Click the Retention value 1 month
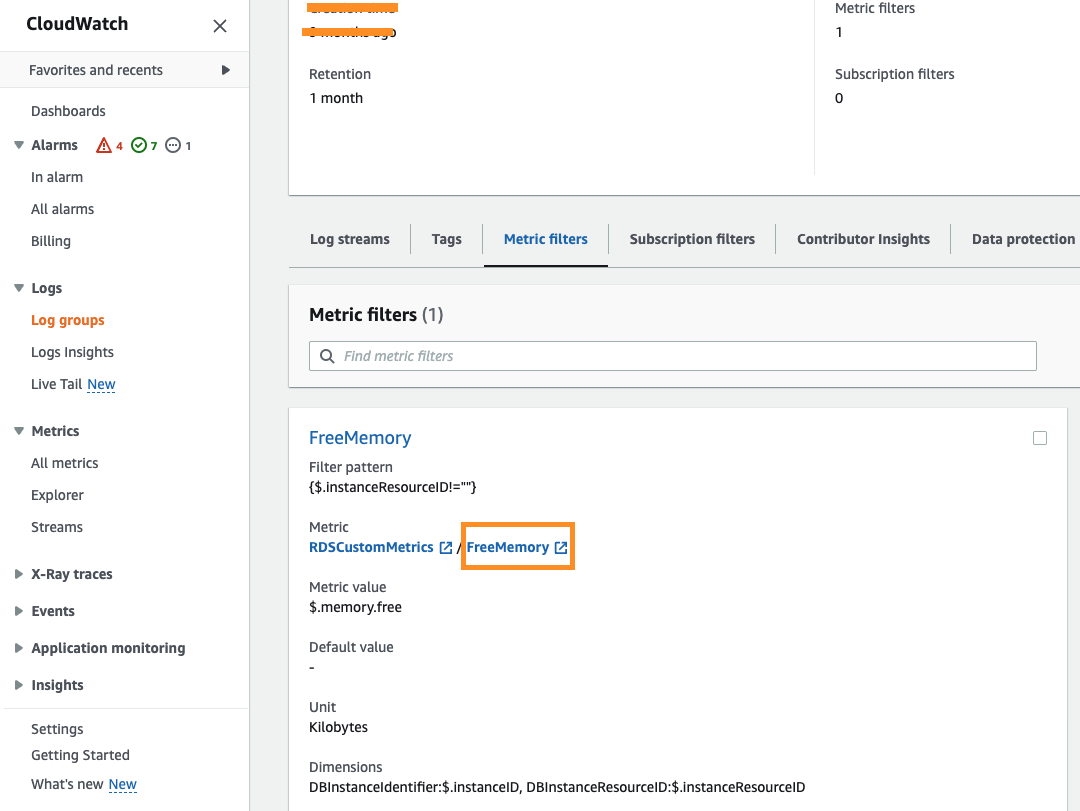Viewport: 1080px width, 811px height. (x=336, y=98)
